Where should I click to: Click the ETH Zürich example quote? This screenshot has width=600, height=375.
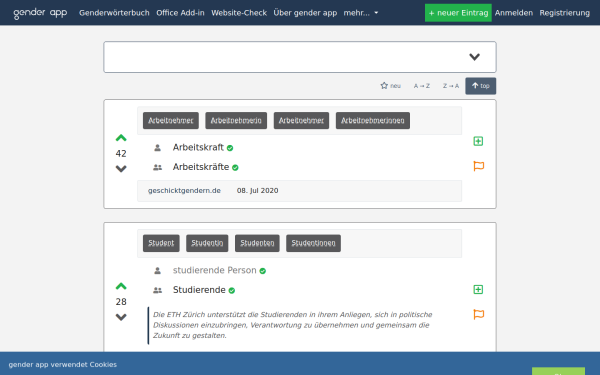pos(292,325)
